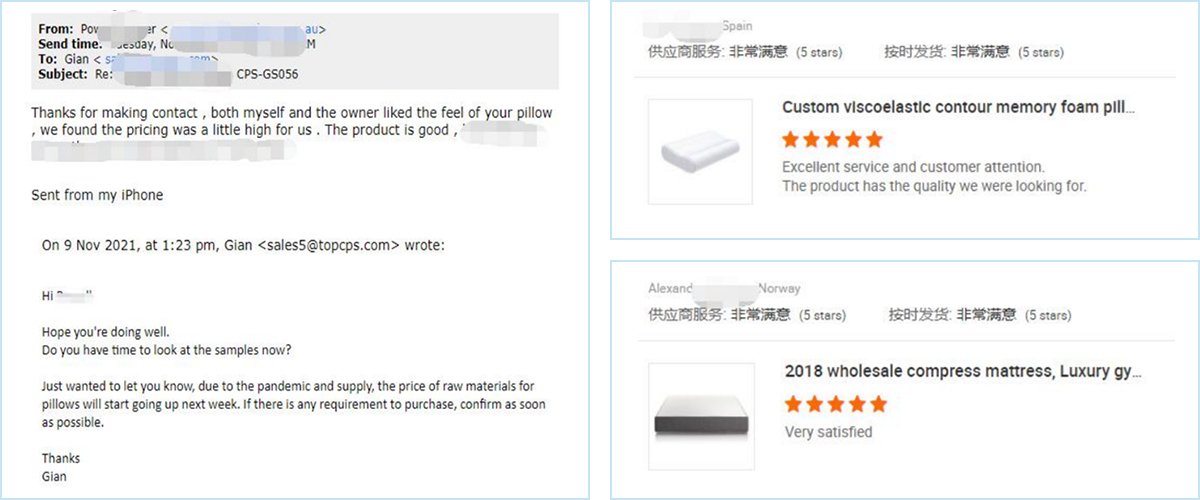The width and height of the screenshot is (1200, 500).
Task: Click the orange star rating under the mattress title
Action: click(835, 404)
